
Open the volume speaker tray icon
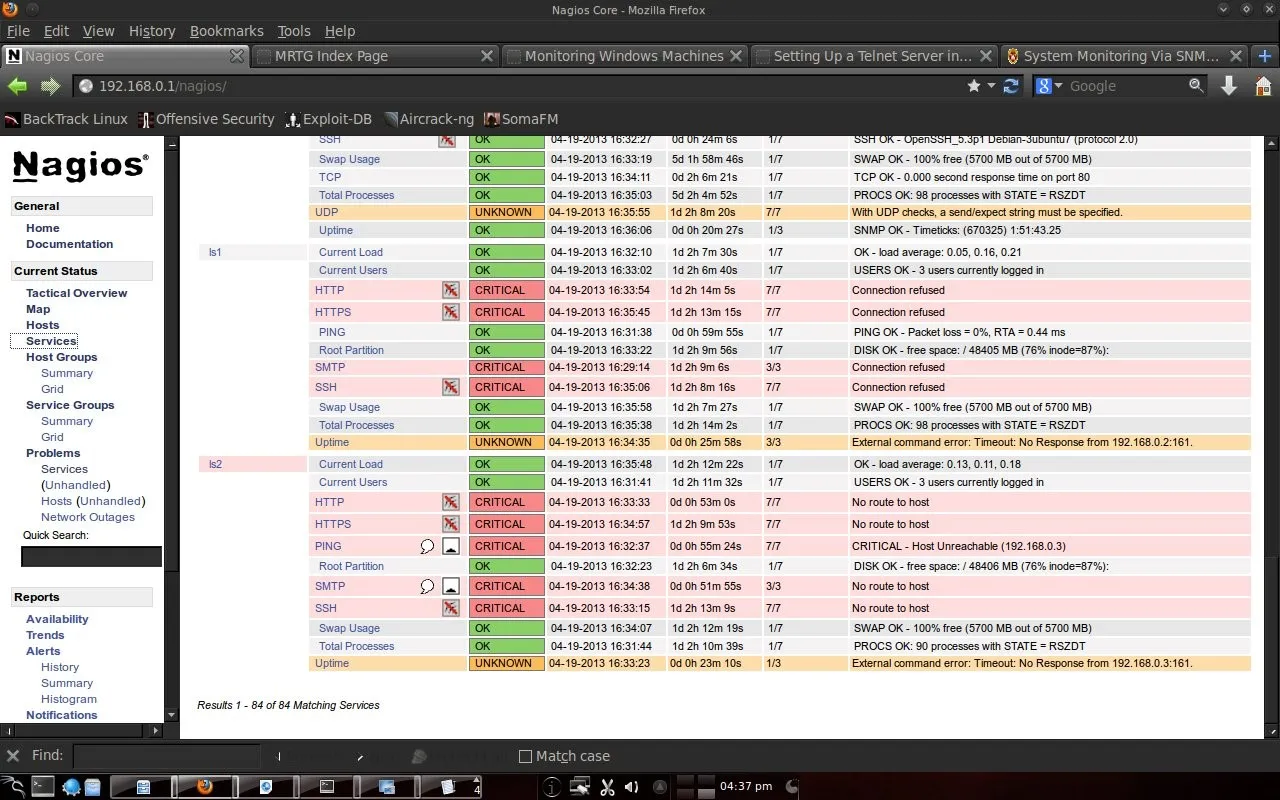631,787
